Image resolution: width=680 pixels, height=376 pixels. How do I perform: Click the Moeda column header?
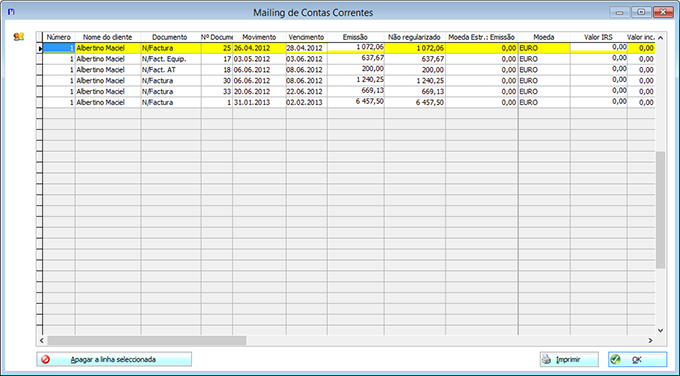(x=544, y=37)
